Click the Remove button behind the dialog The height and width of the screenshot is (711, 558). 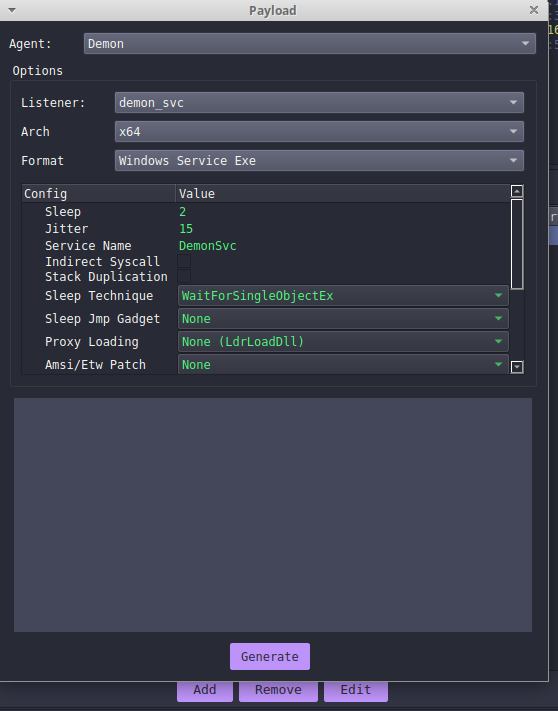coord(278,690)
